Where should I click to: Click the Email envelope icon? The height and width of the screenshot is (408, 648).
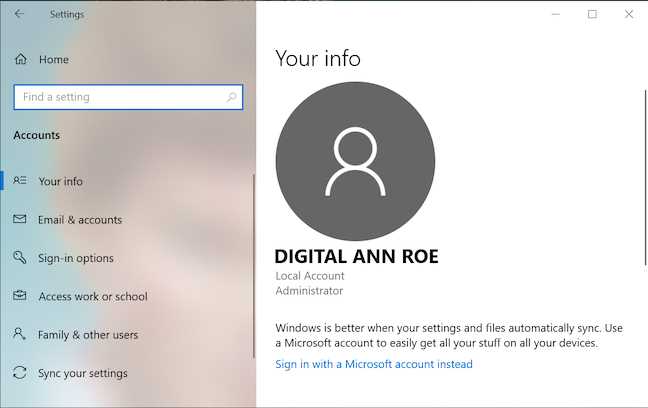19,219
